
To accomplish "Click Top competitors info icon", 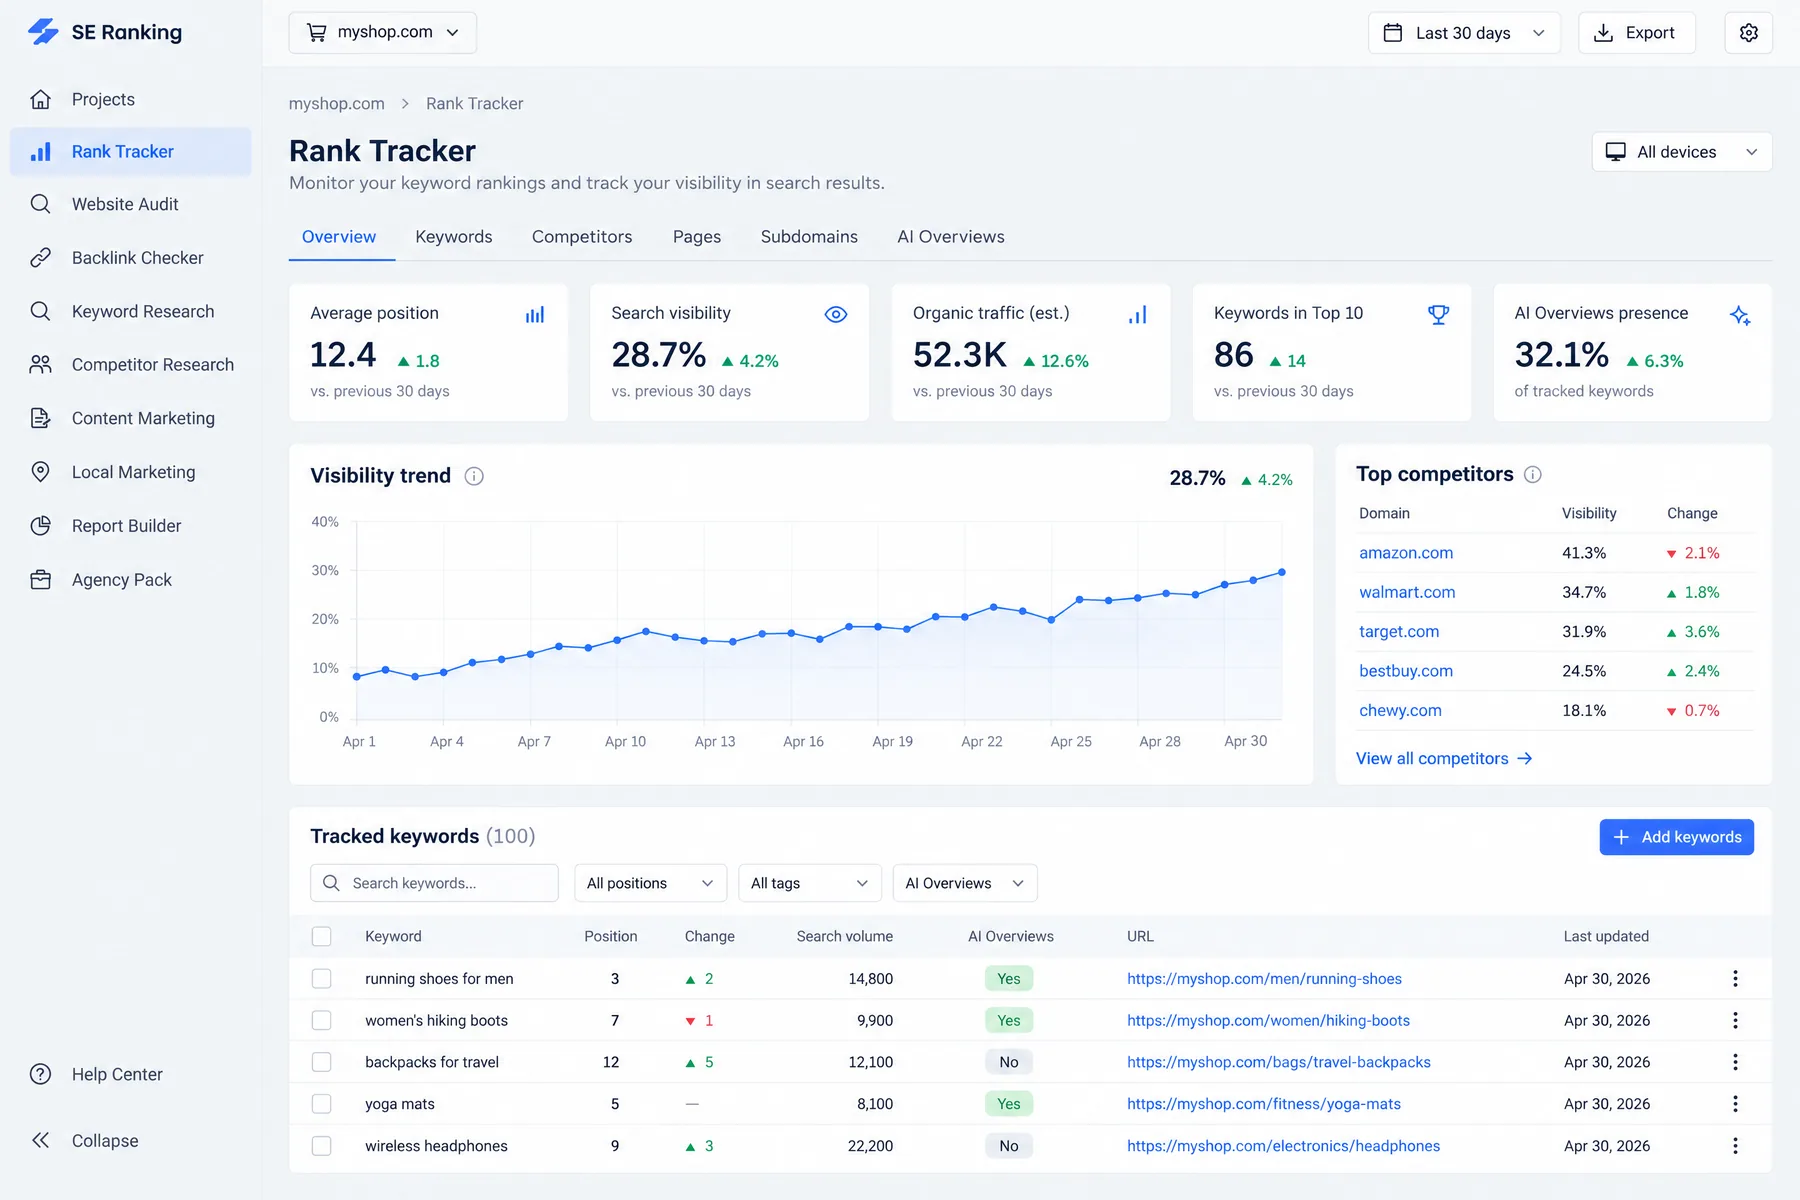I will [x=1533, y=474].
